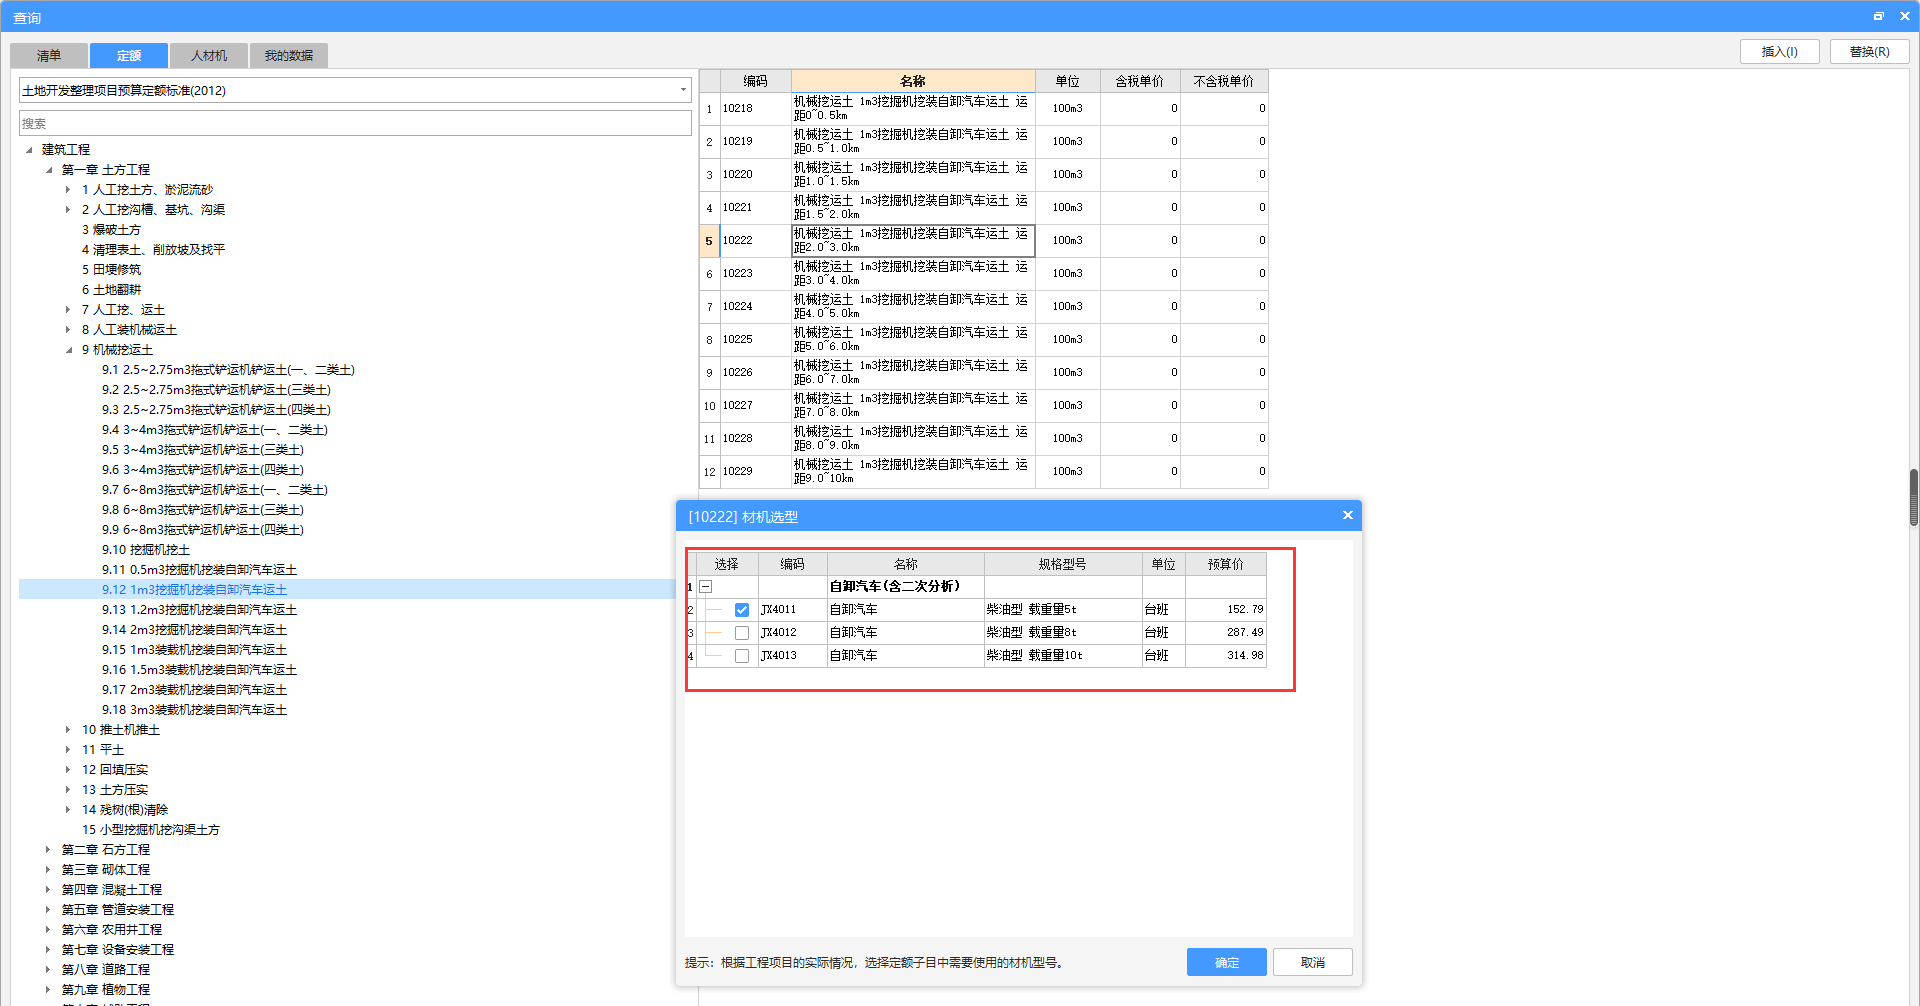Expand 第二章 石方工程 chapter
1920x1006 pixels.
pyautogui.click(x=48, y=850)
